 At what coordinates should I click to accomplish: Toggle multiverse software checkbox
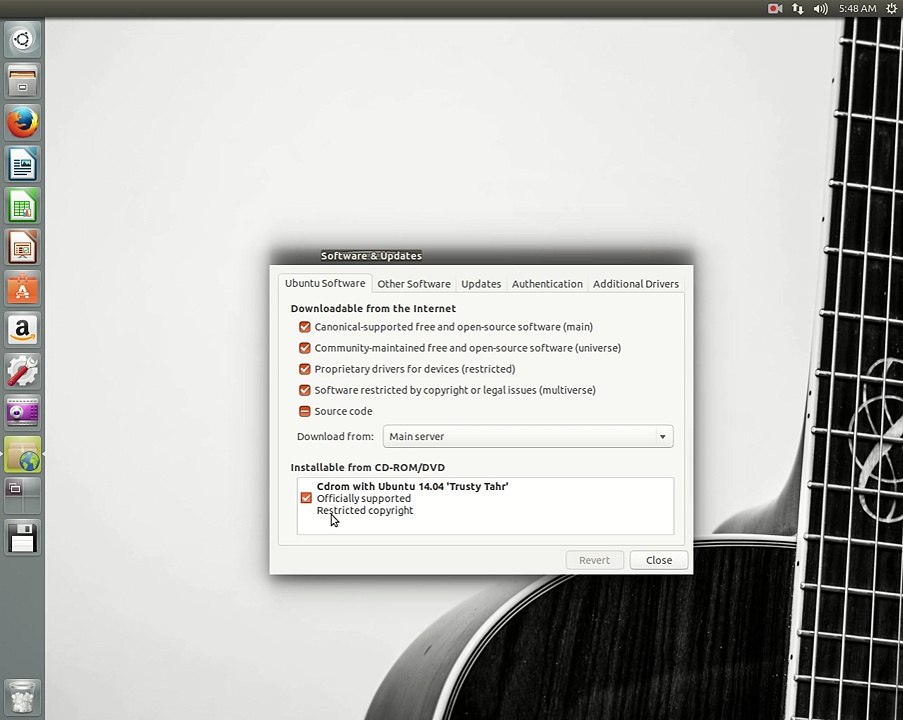click(x=305, y=390)
